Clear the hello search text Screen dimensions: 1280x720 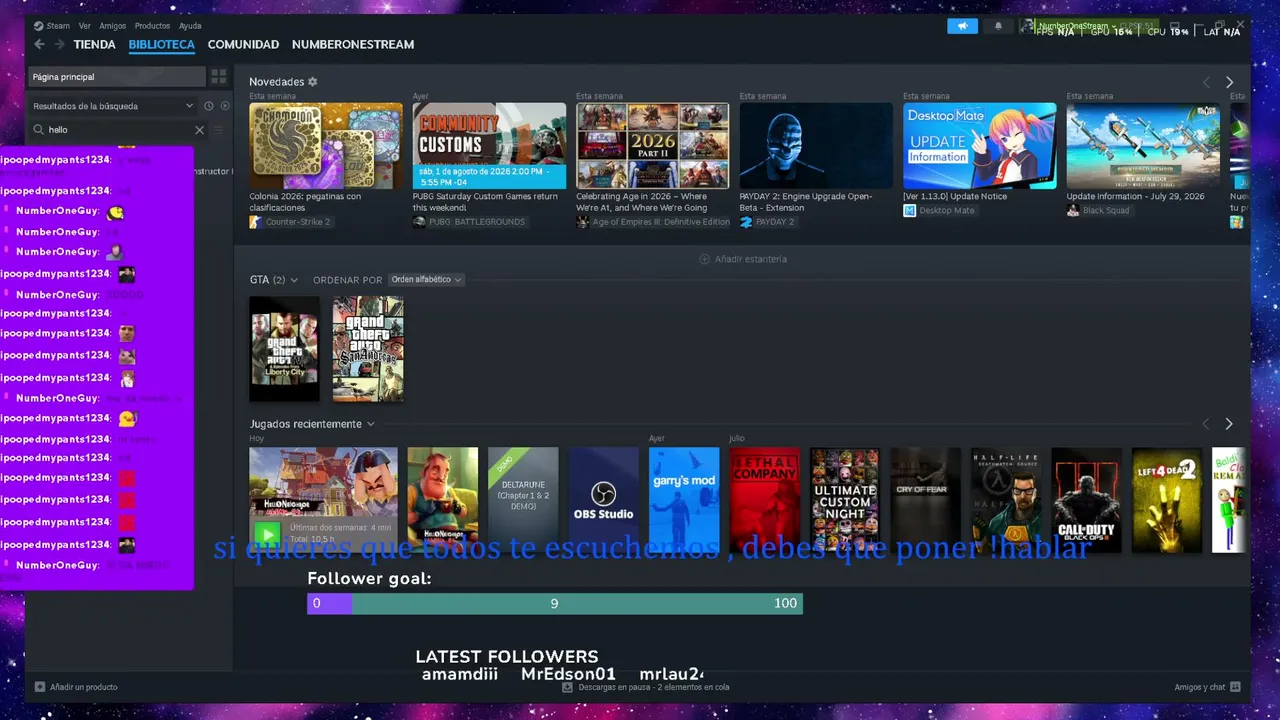[199, 130]
